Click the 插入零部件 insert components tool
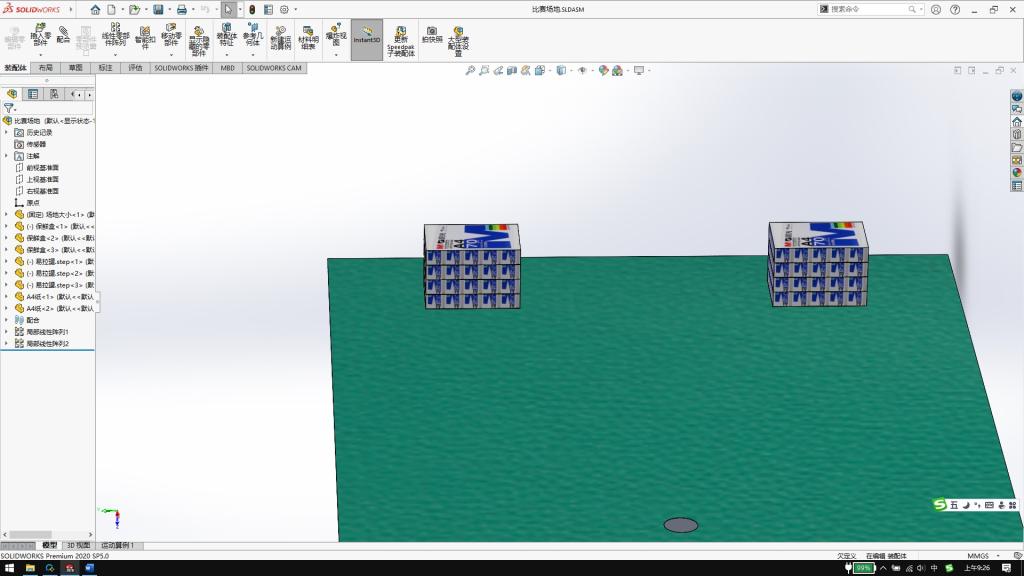1024x576 pixels. click(x=40, y=35)
